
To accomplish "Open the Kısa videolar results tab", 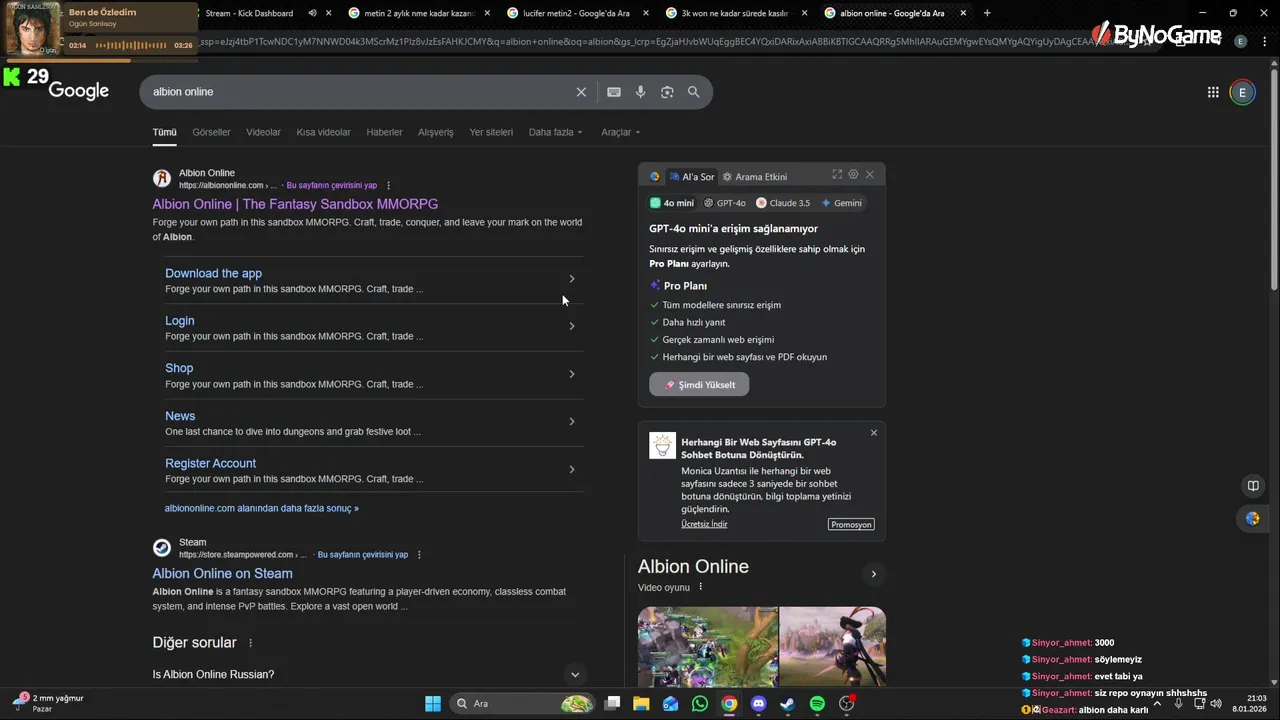I will pyautogui.click(x=323, y=132).
